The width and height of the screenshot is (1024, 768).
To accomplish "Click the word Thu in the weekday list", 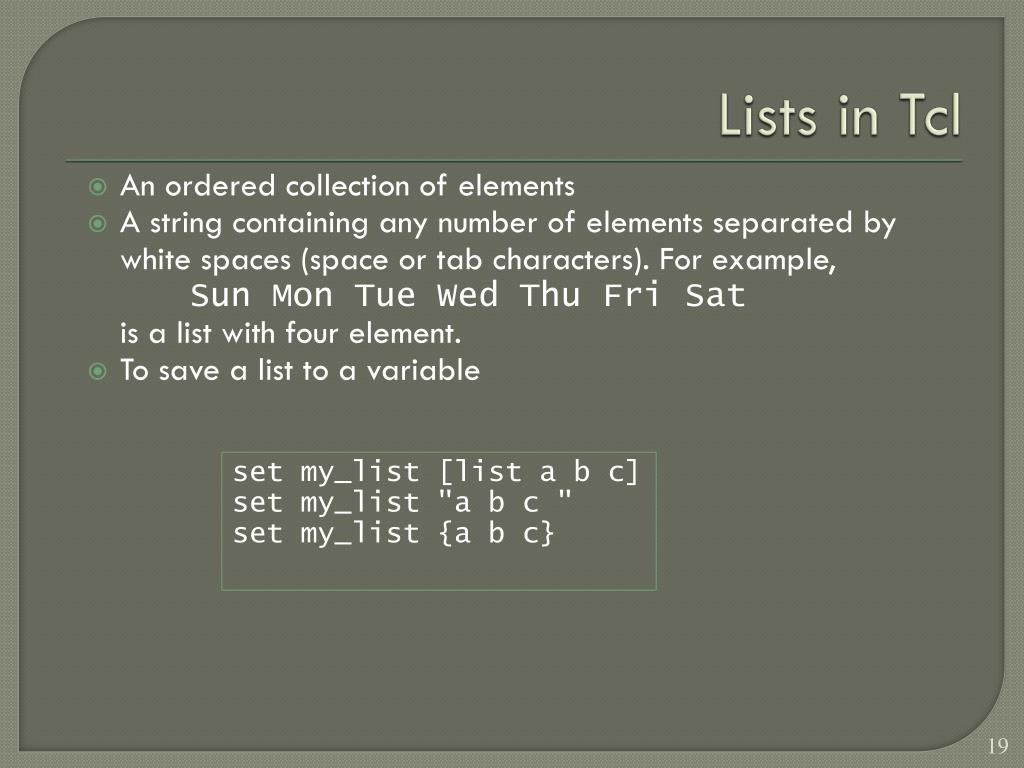I will [x=550, y=295].
